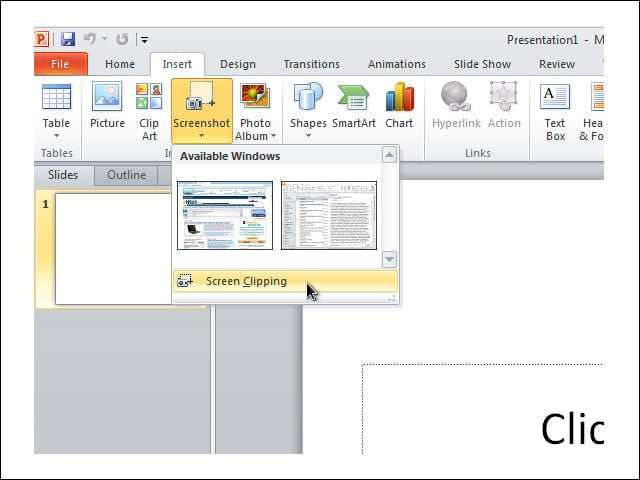Click the Available Windows scroll down arrow

coord(389,259)
